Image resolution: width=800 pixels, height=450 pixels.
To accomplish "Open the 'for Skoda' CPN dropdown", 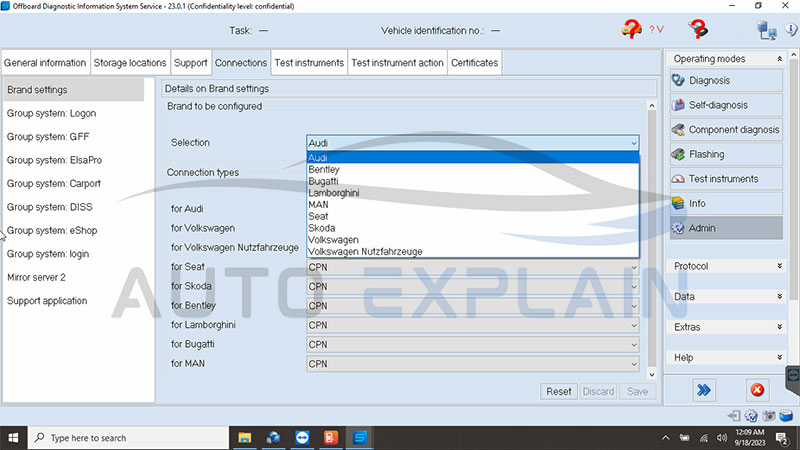I will (472, 287).
